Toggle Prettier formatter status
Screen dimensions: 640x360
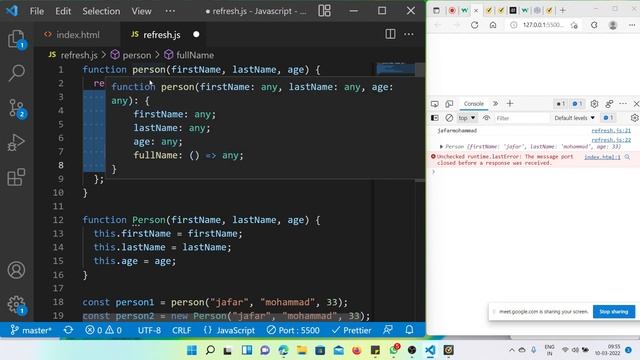[351, 330]
